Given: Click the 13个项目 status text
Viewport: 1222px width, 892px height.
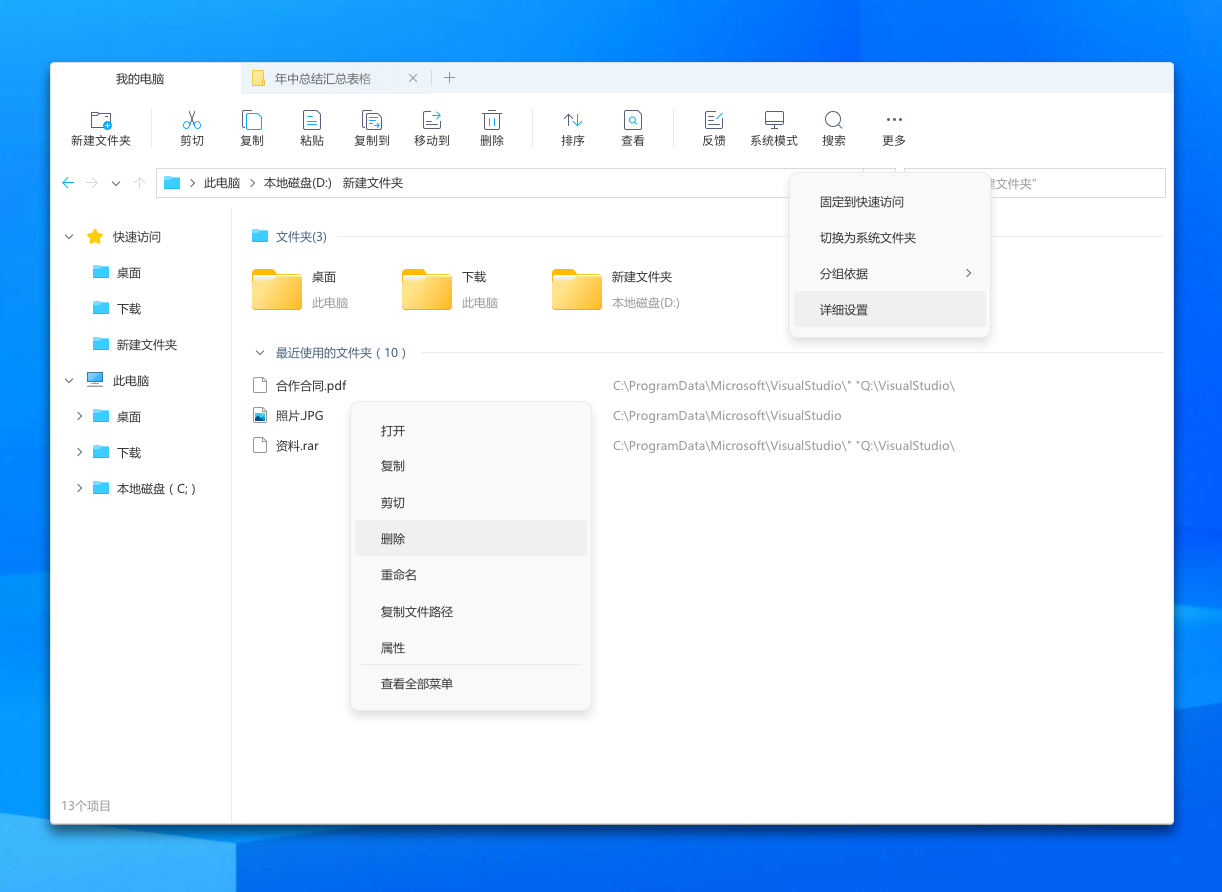Looking at the screenshot, I should (x=86, y=805).
